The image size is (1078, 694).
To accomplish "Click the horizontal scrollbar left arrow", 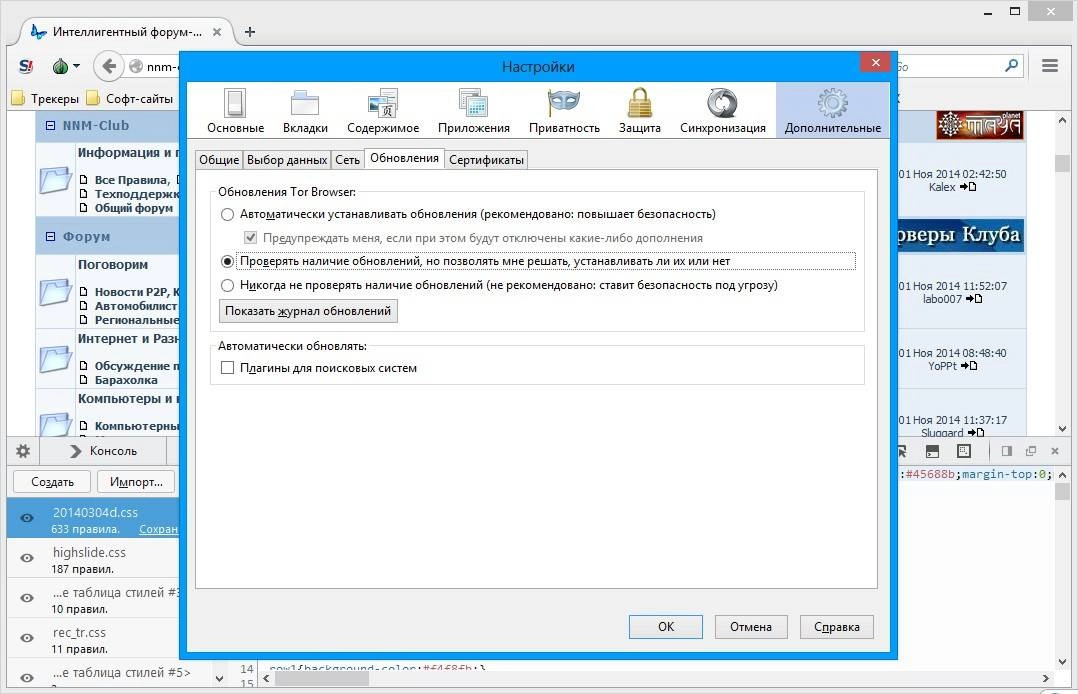I will (267, 679).
